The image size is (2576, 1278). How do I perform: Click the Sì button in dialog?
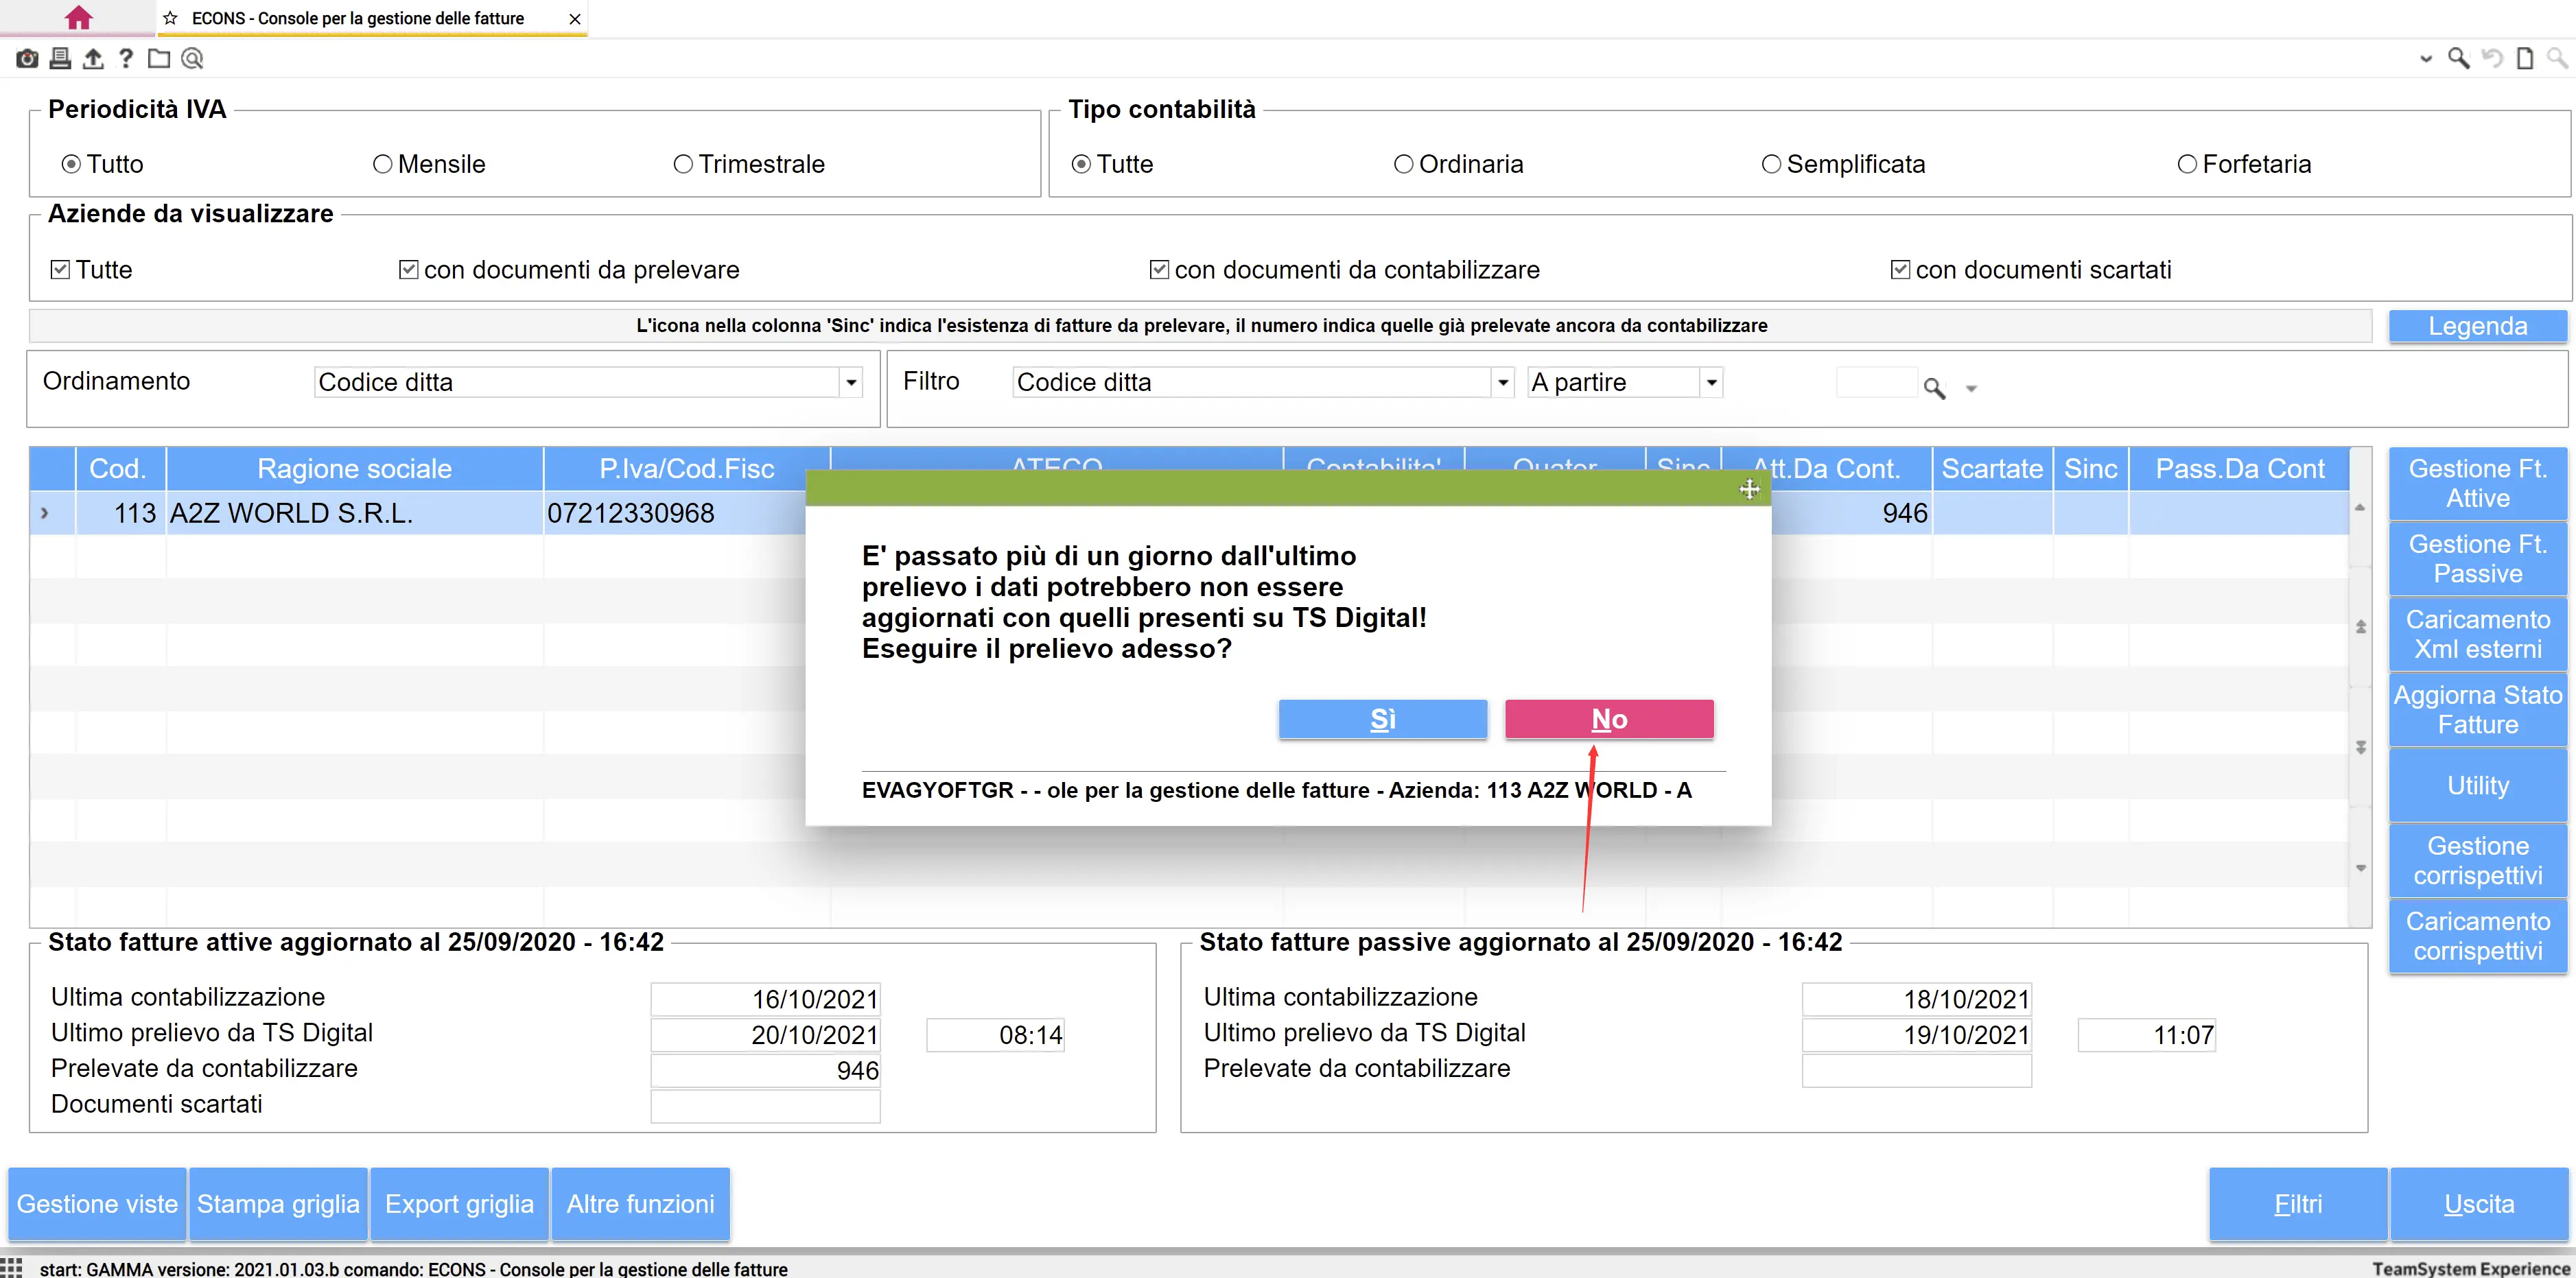pos(1382,719)
